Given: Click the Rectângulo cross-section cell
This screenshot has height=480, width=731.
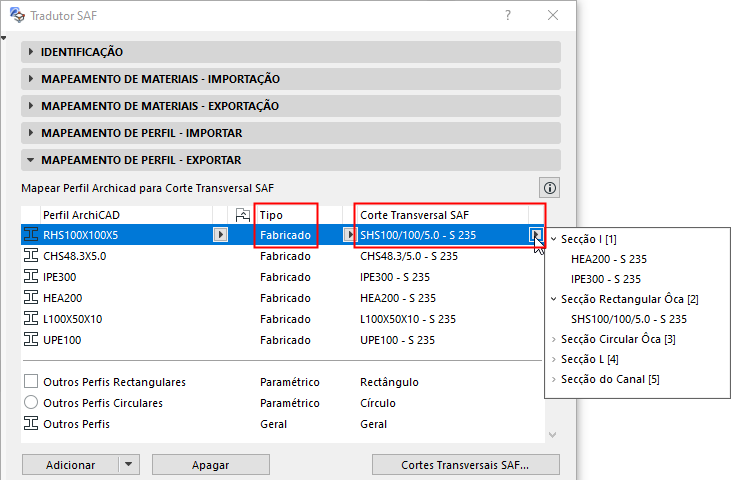Looking at the screenshot, I should (389, 382).
